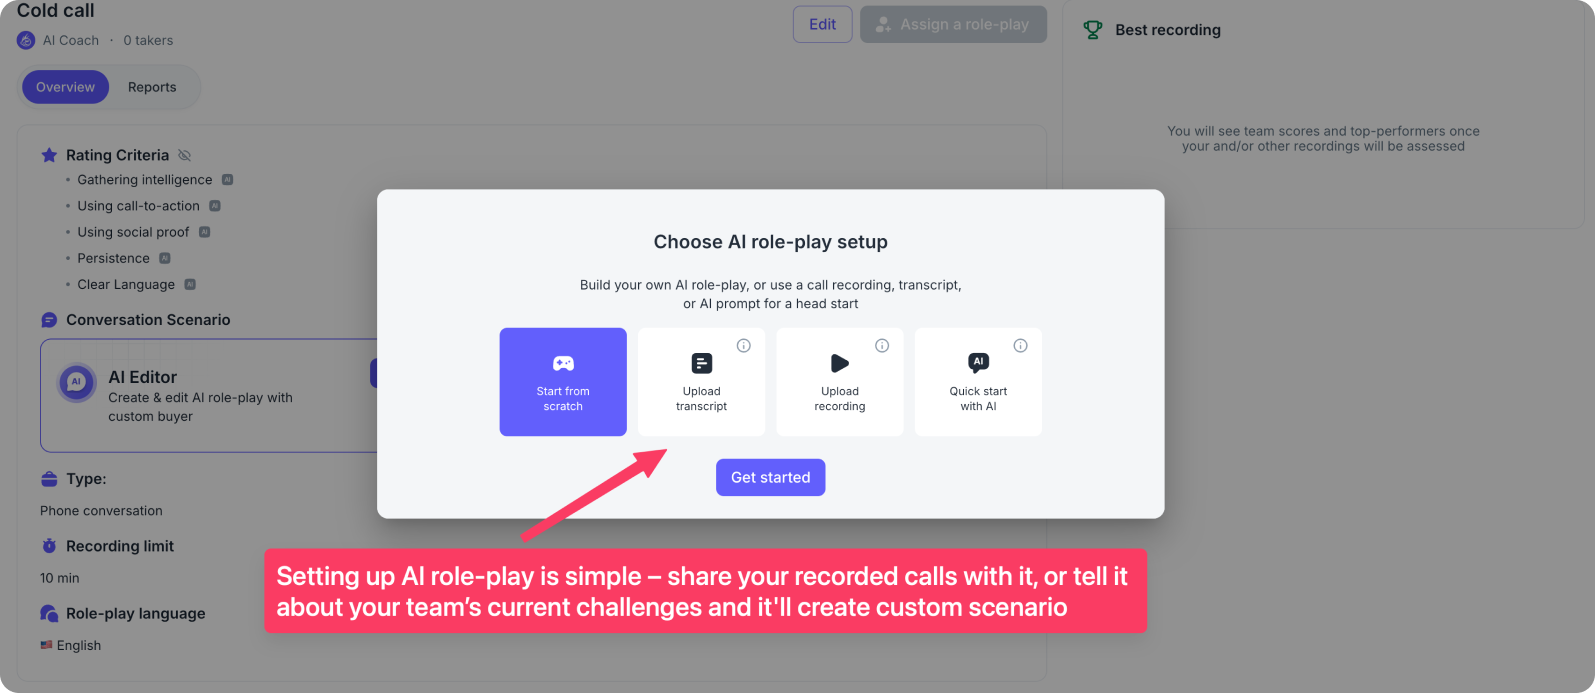Click the Get started button

770,477
